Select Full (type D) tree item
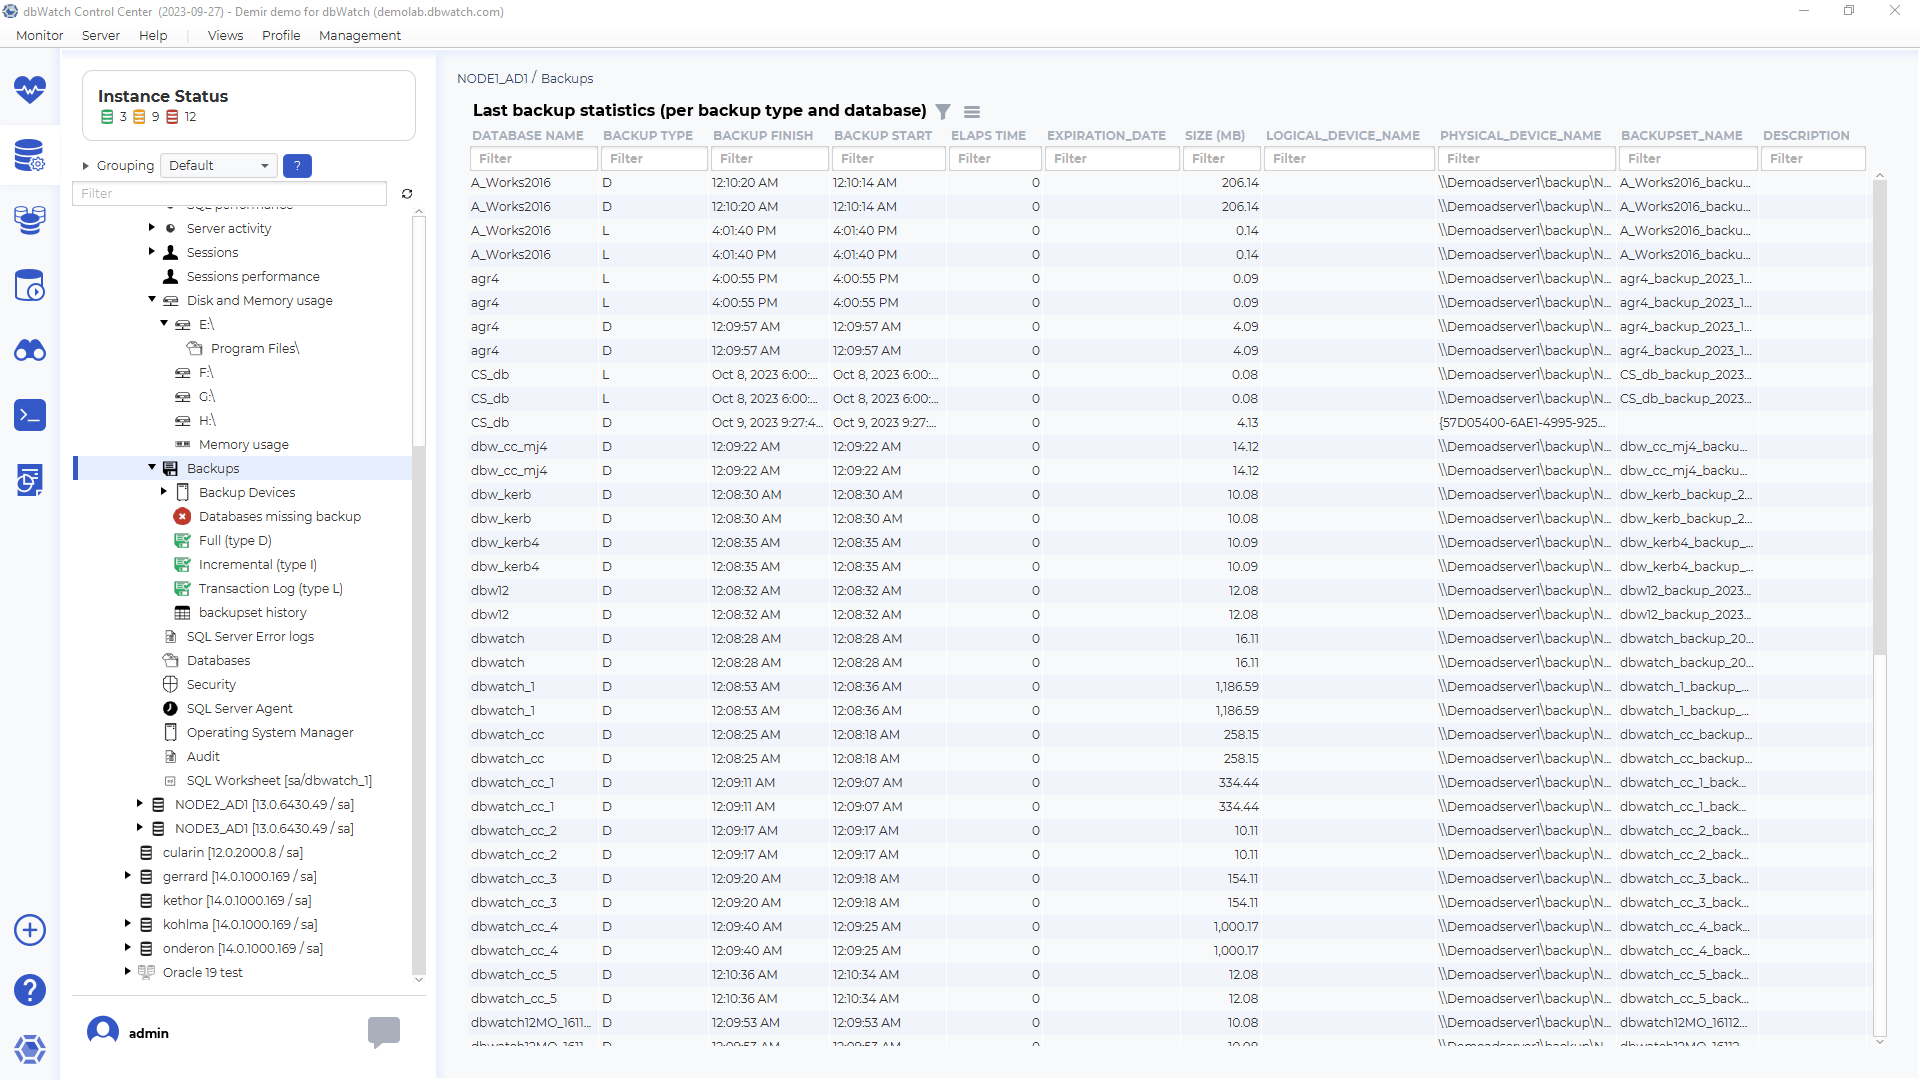Viewport: 1920px width, 1080px height. 235,540
